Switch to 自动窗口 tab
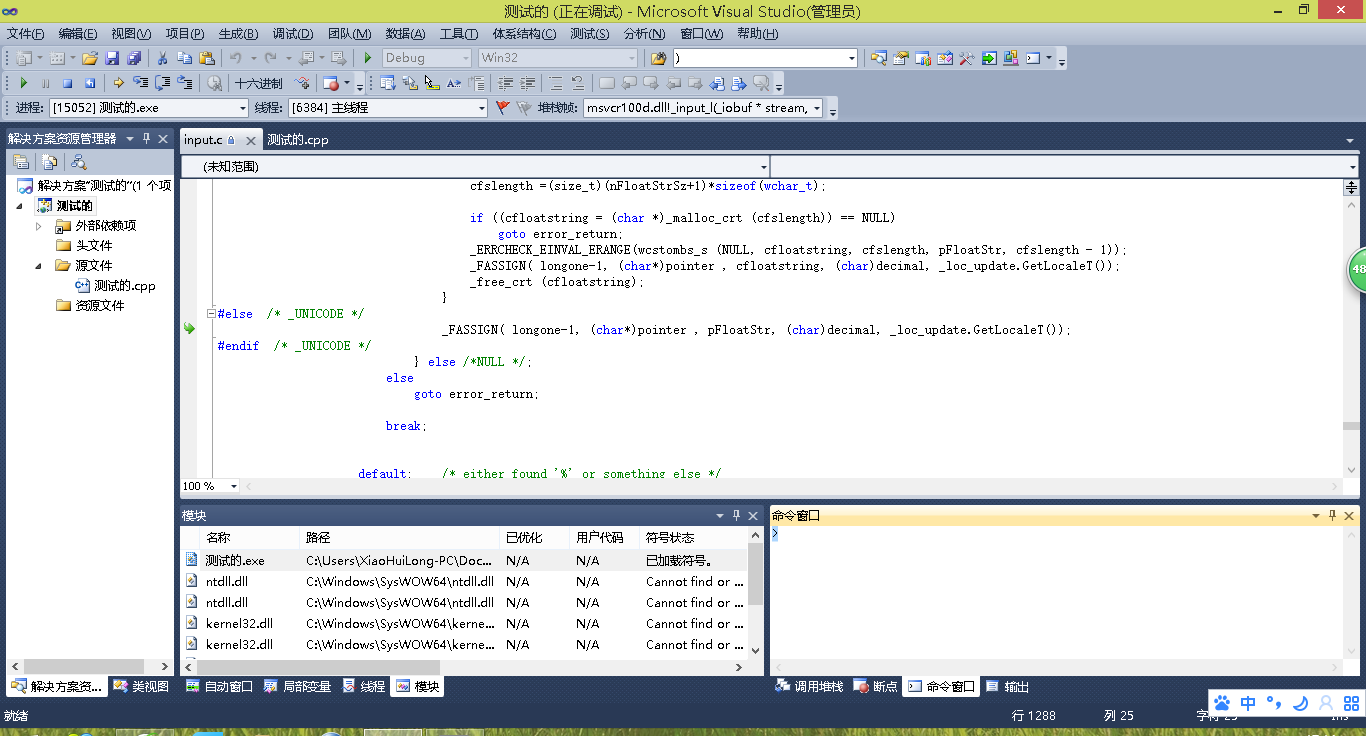The image size is (1366, 736). click(x=219, y=686)
